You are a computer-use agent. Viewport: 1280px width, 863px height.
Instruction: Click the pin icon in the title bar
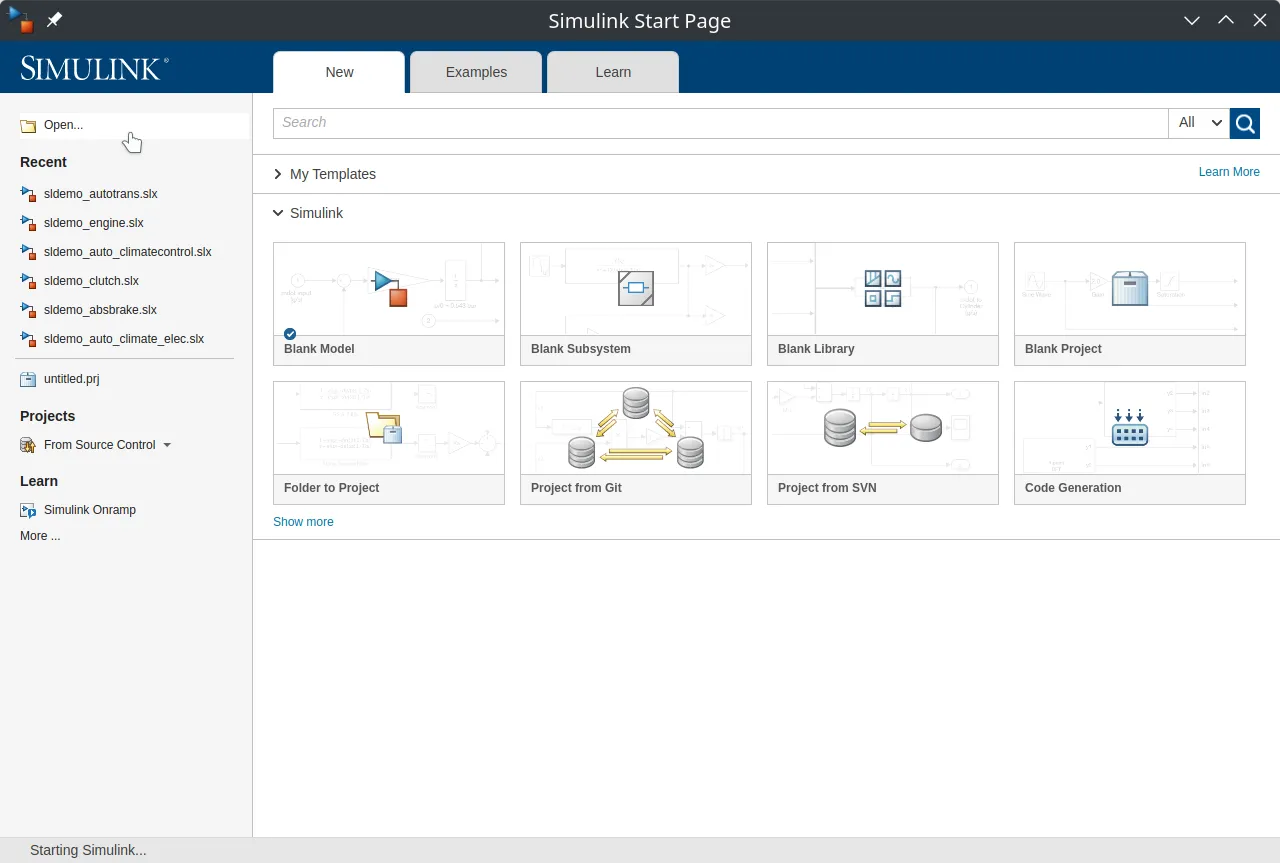54,20
